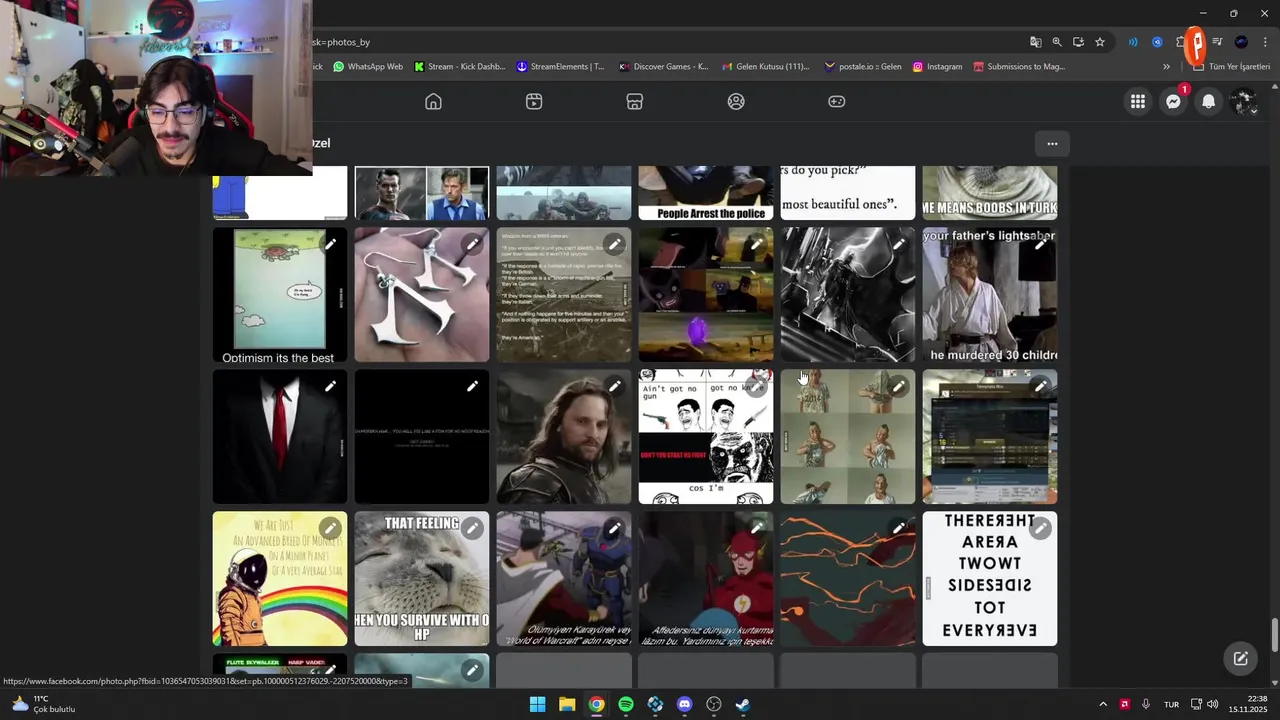Open the Stream - Kick Dashboard bookmark
Image resolution: width=1280 pixels, height=720 pixels.
pos(460,67)
